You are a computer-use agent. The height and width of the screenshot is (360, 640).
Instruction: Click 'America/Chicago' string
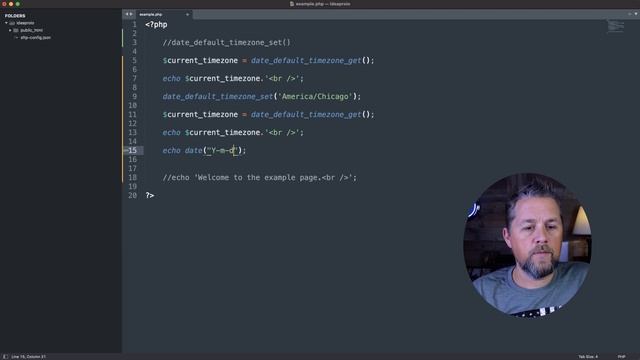[x=315, y=97]
